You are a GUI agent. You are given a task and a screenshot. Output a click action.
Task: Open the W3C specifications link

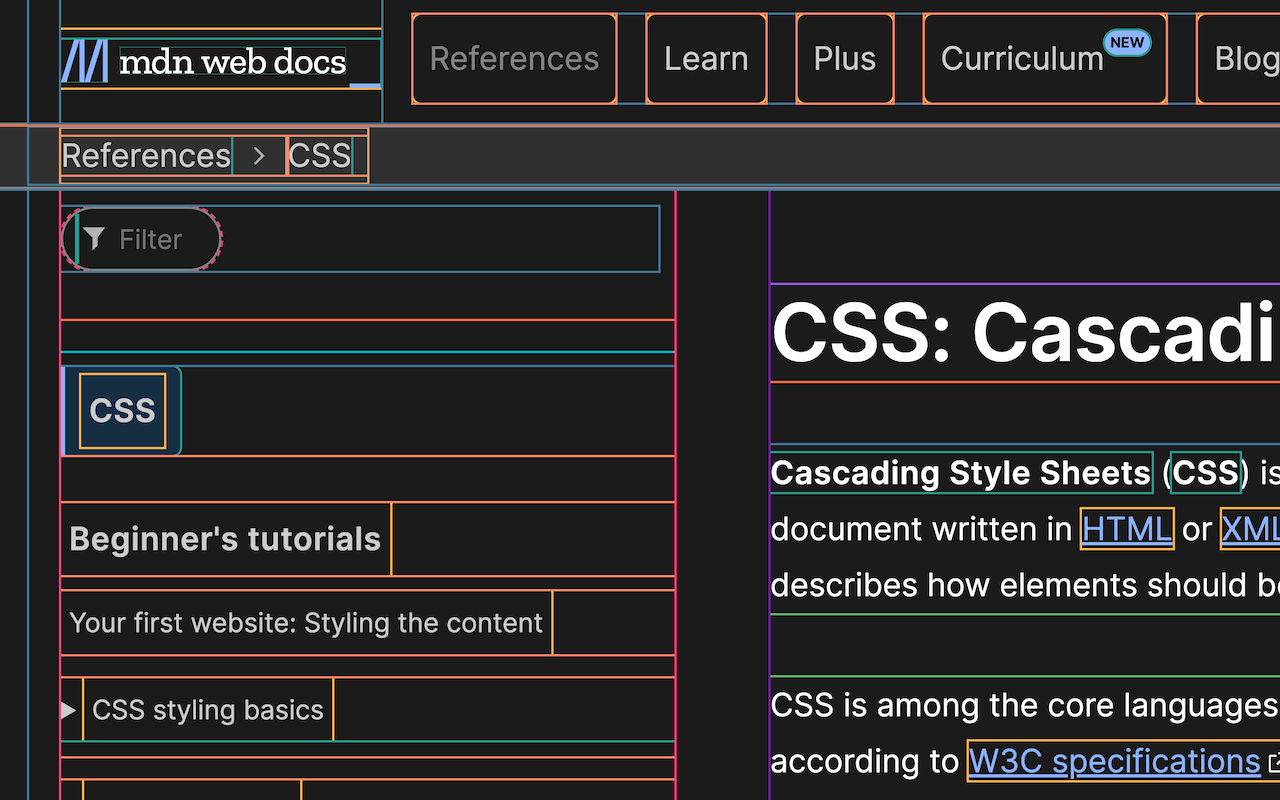(x=1113, y=760)
